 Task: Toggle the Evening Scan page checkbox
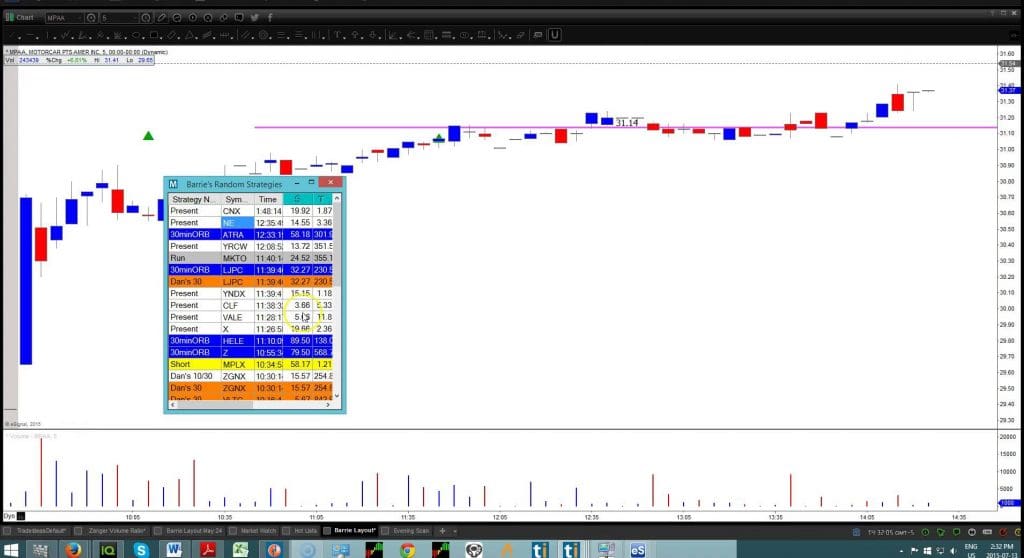[x=385, y=531]
